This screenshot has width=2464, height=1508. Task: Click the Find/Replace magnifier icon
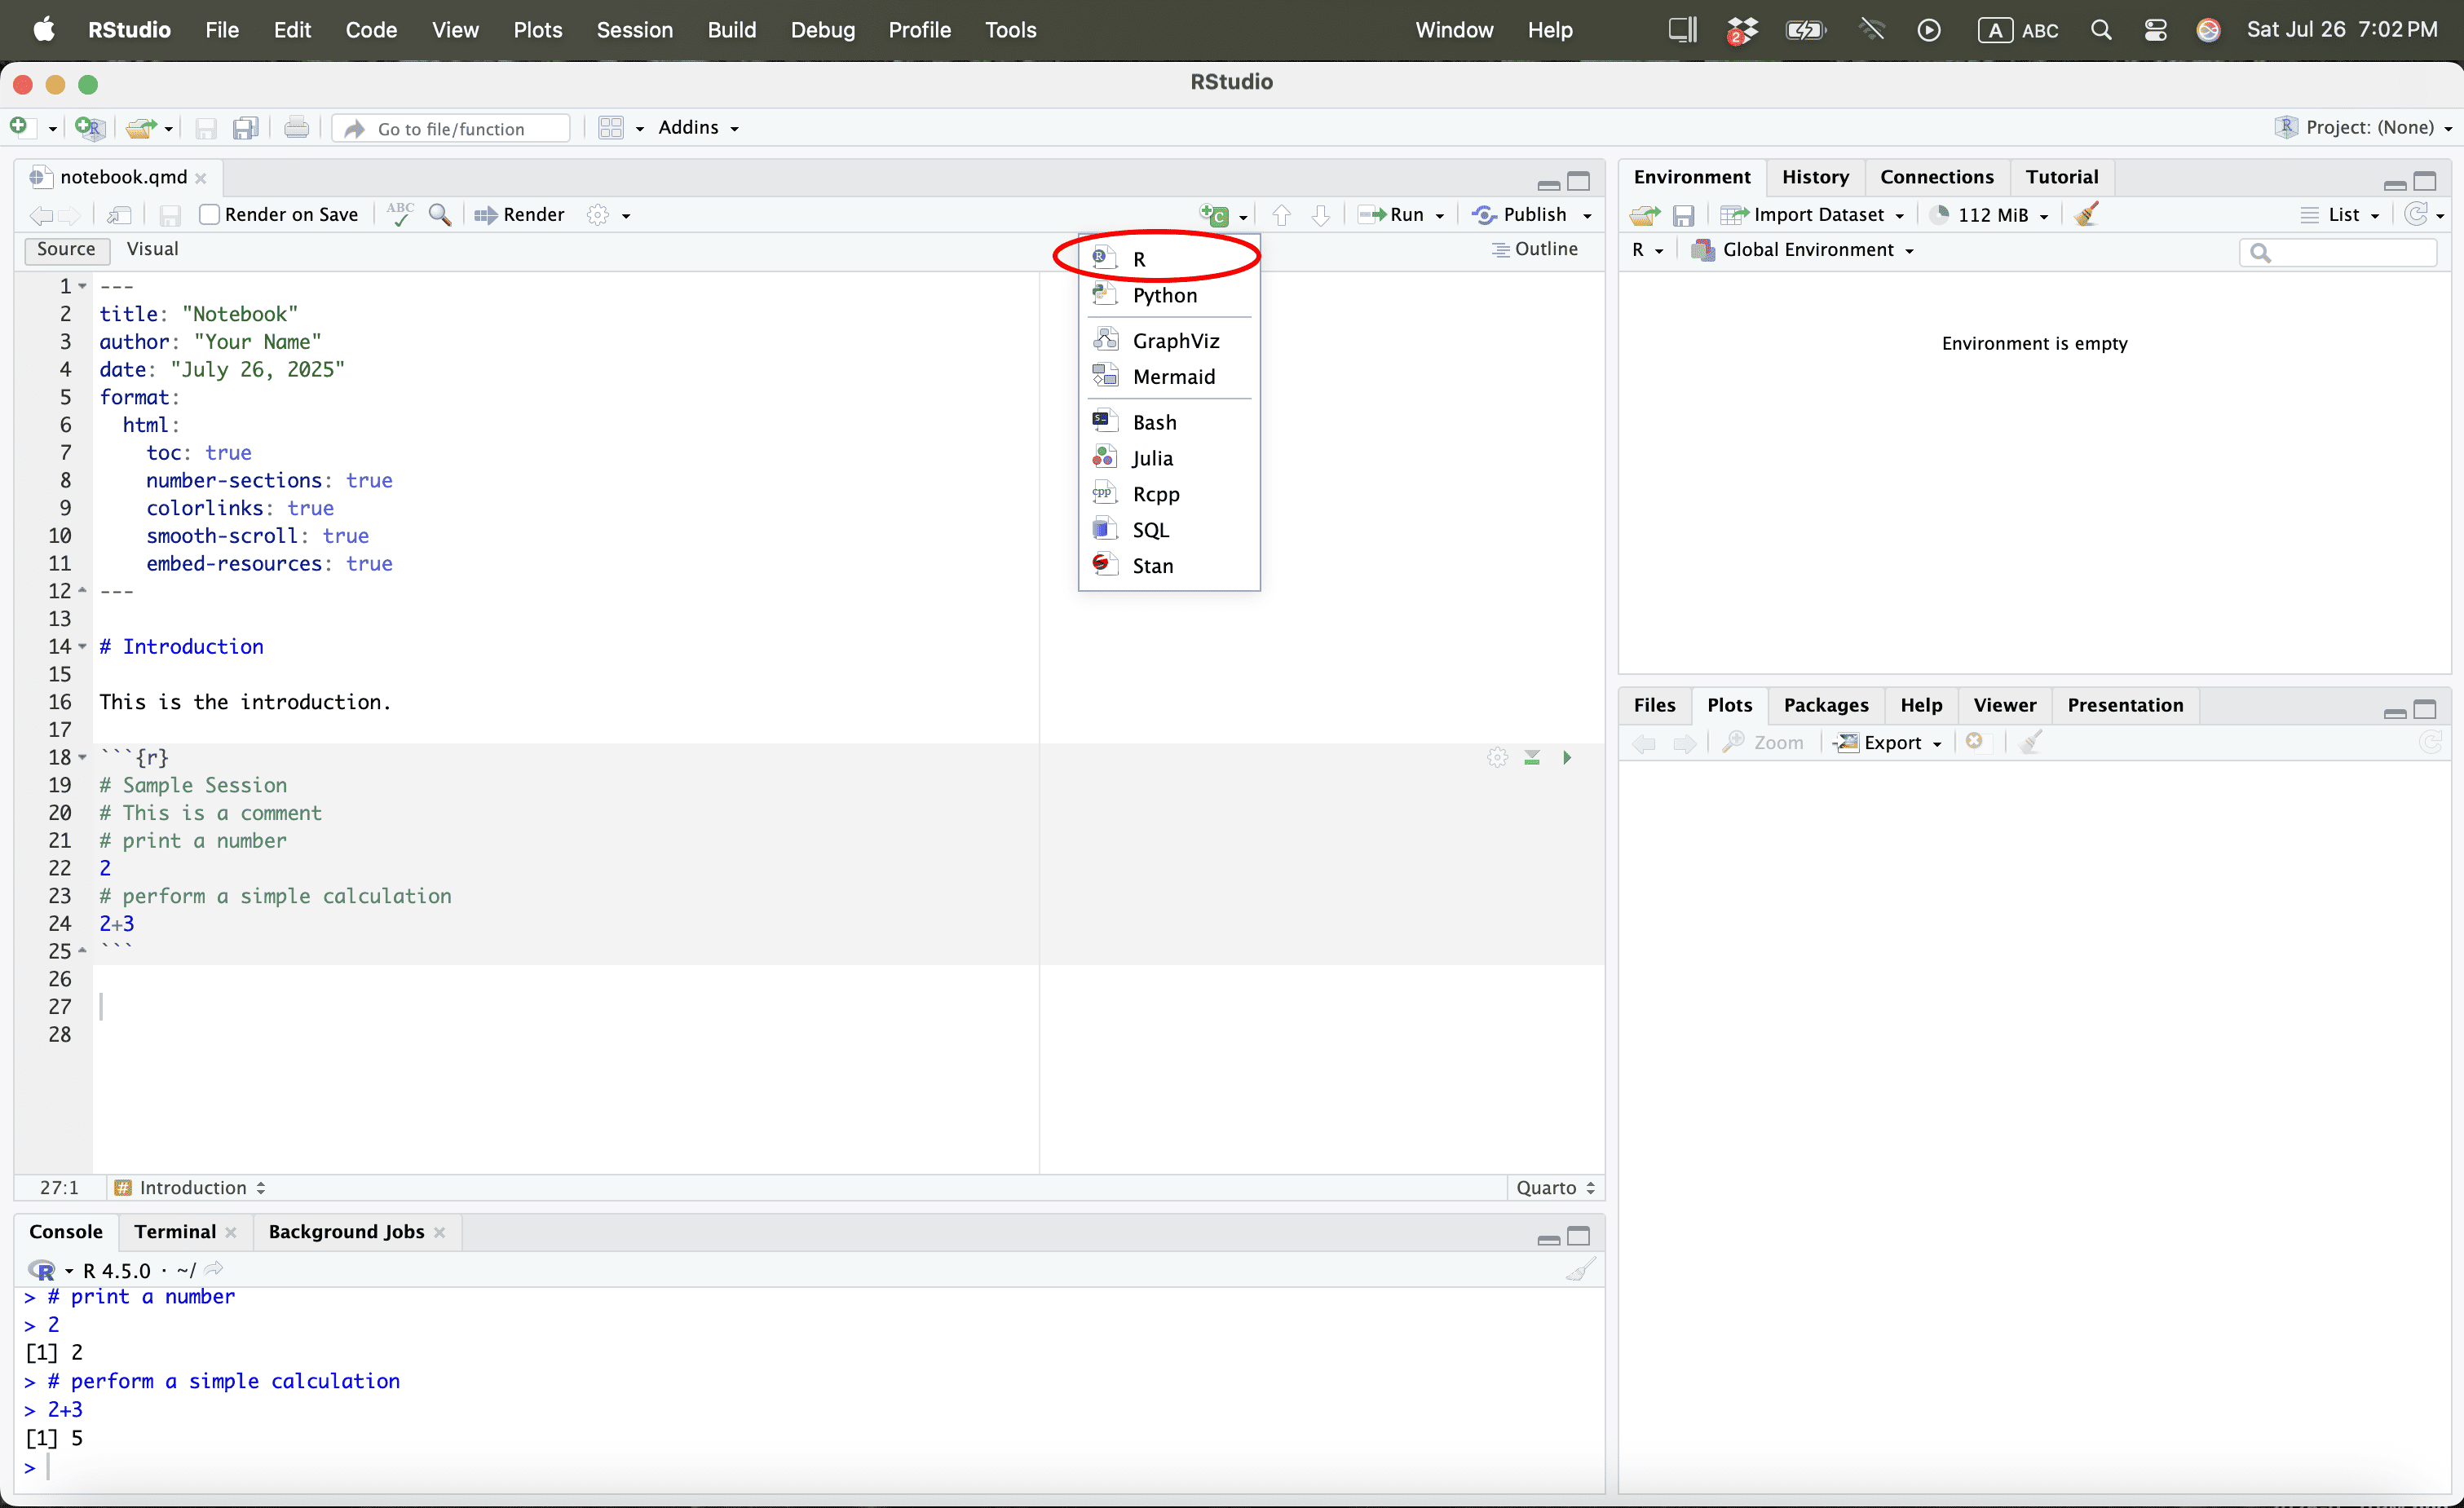tap(440, 215)
